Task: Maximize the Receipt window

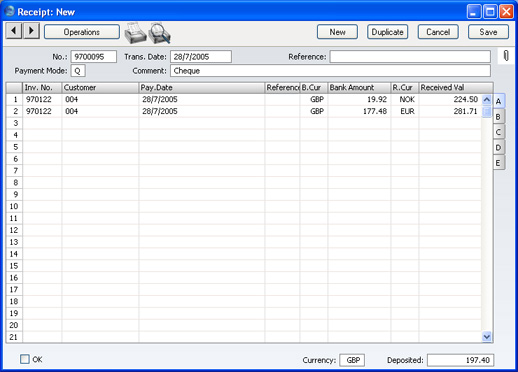Action: 490,12
